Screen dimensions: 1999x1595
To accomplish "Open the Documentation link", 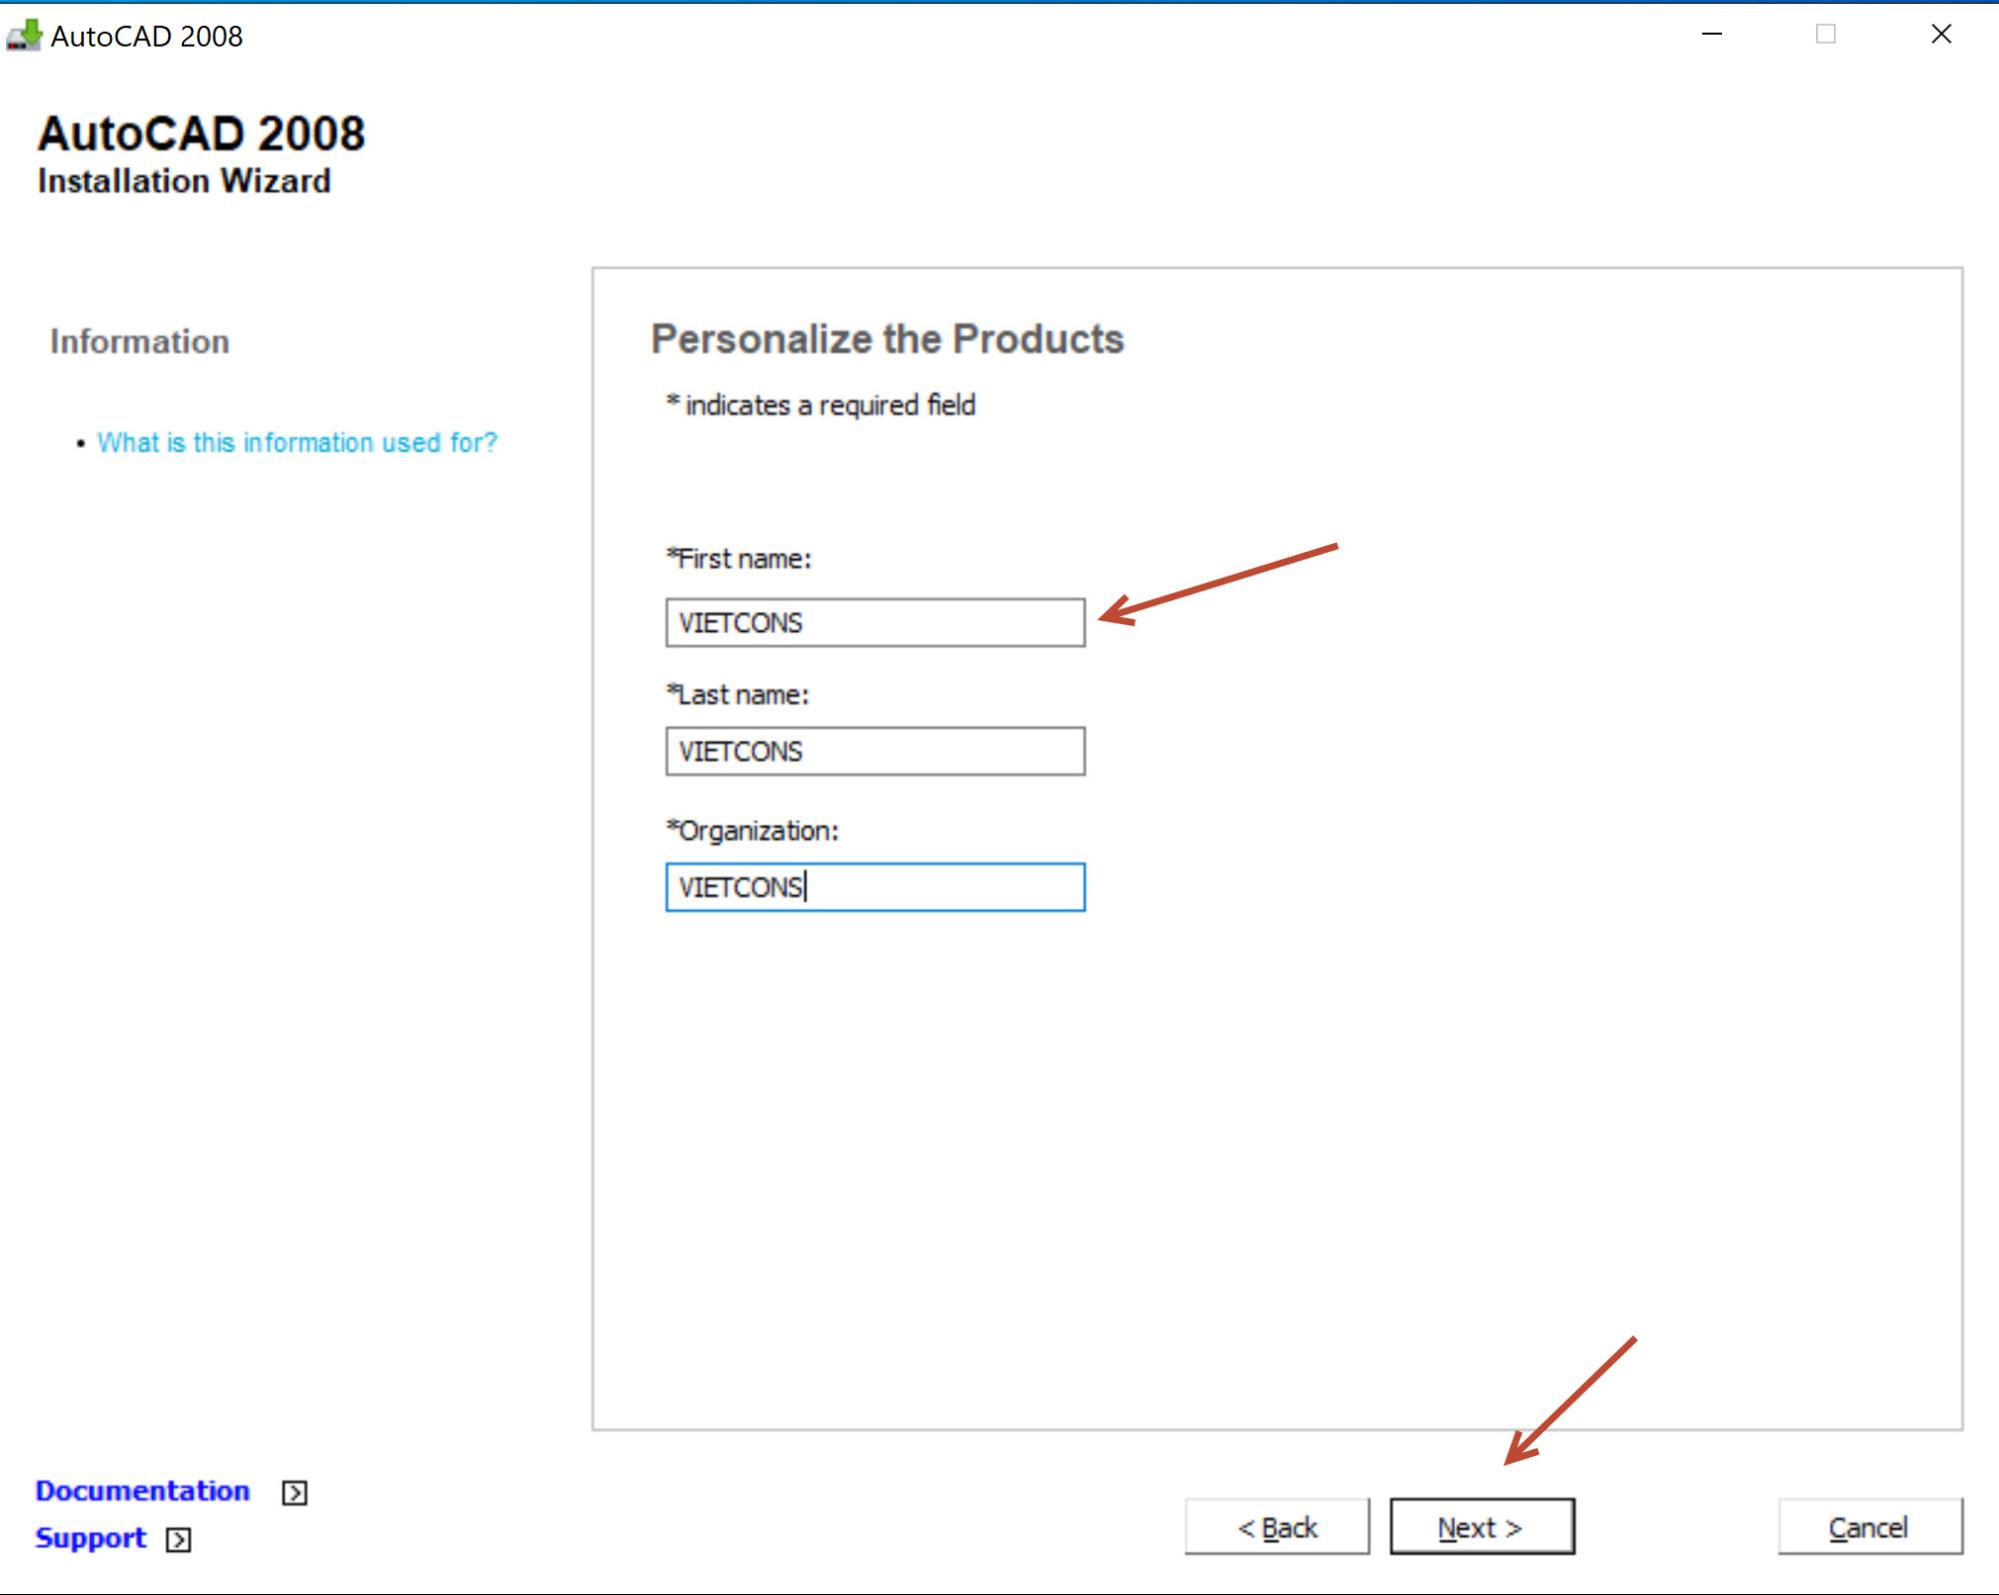I will click(142, 1491).
